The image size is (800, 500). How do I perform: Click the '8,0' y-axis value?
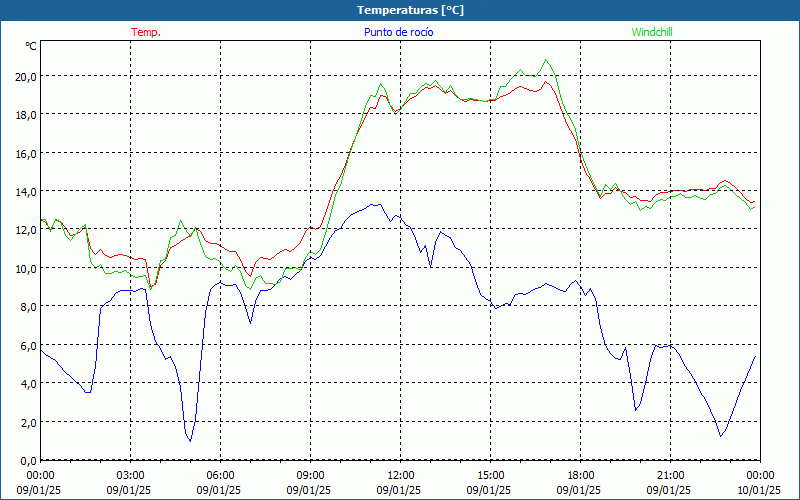click(x=29, y=307)
